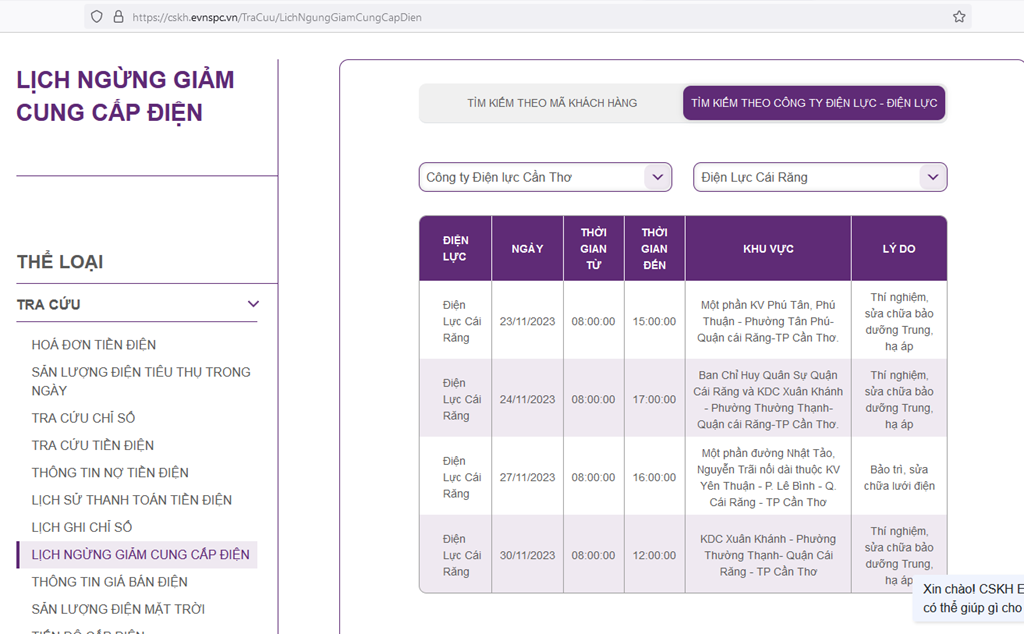The height and width of the screenshot is (634, 1024).
Task: Open Hoá đơn tiền điện link
Action: 94,345
